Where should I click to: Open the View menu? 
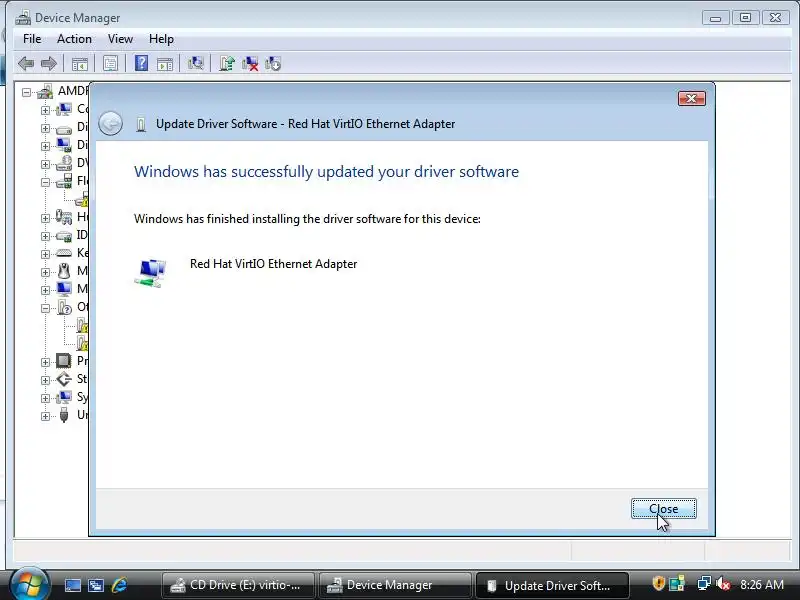(120, 39)
